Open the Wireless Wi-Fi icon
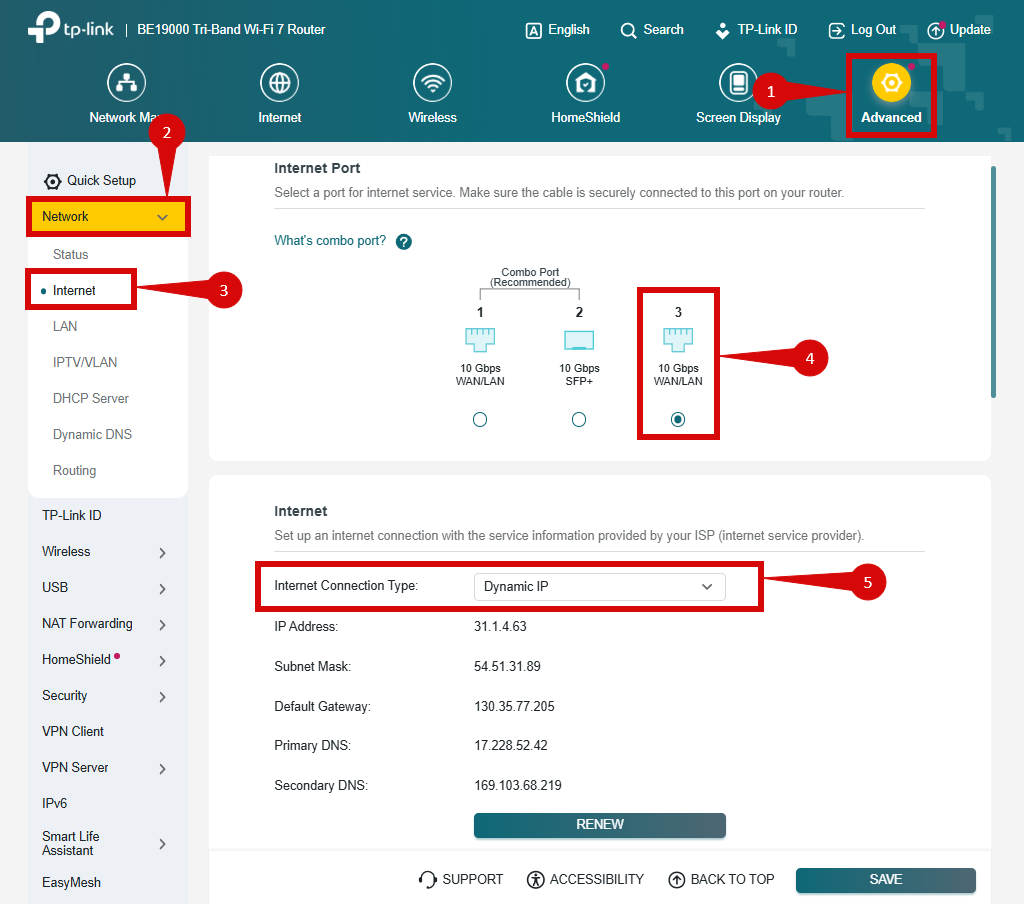Viewport: 1024px width, 904px height. [432, 83]
